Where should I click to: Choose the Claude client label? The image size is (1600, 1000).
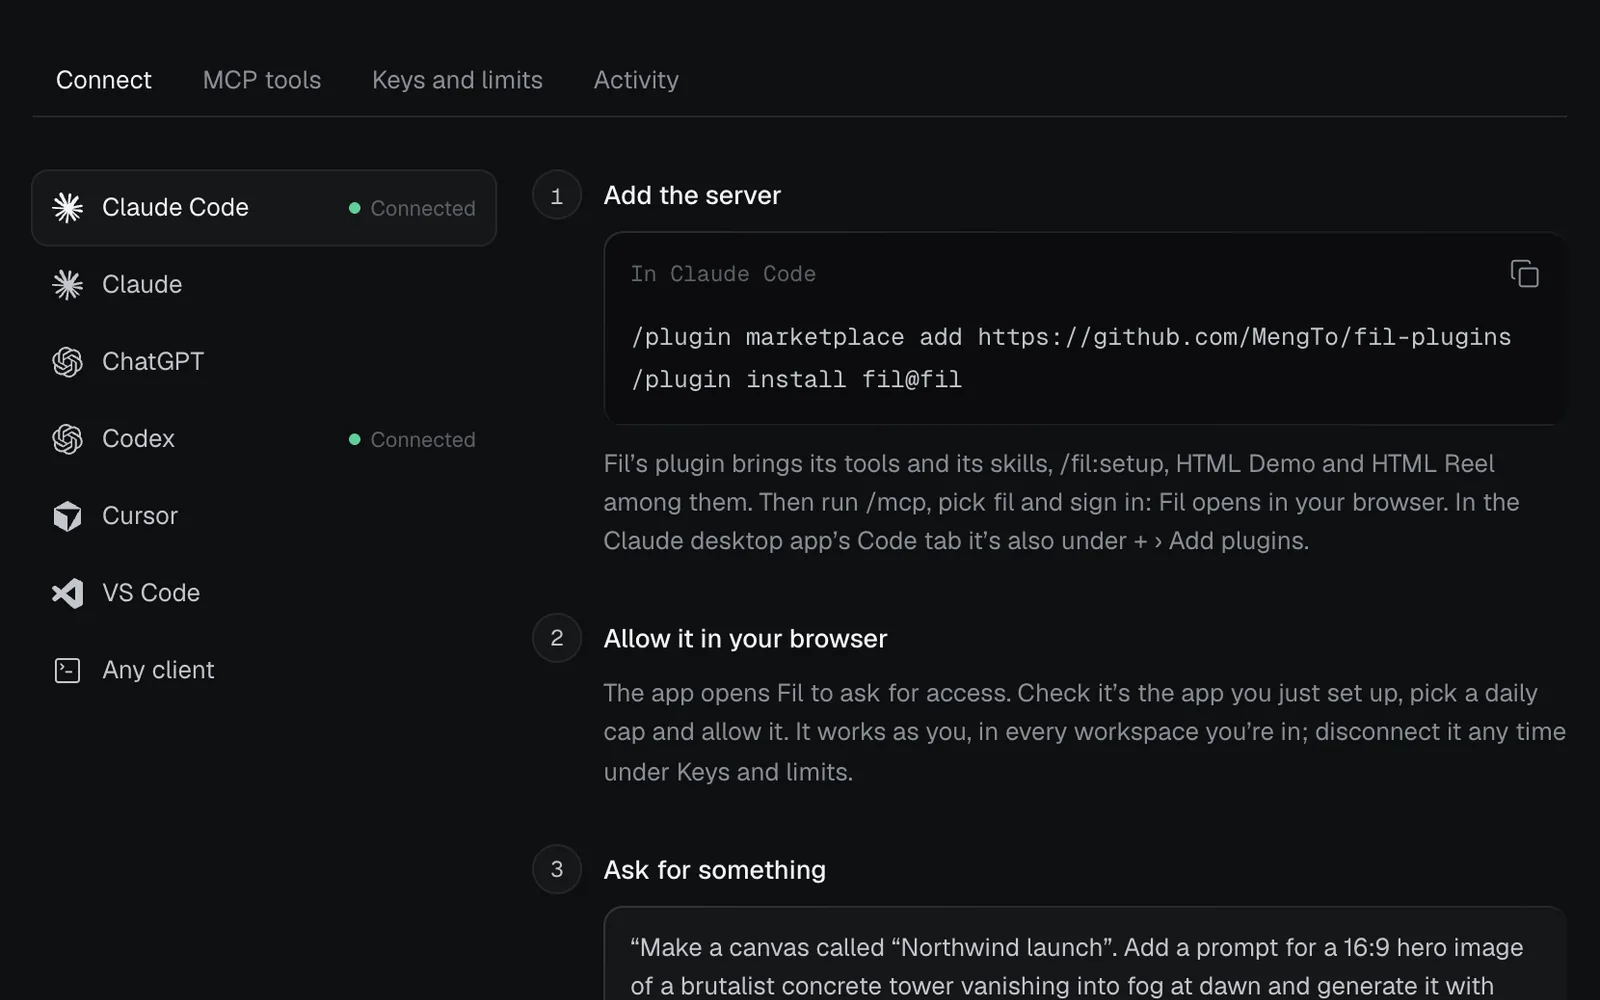click(142, 285)
